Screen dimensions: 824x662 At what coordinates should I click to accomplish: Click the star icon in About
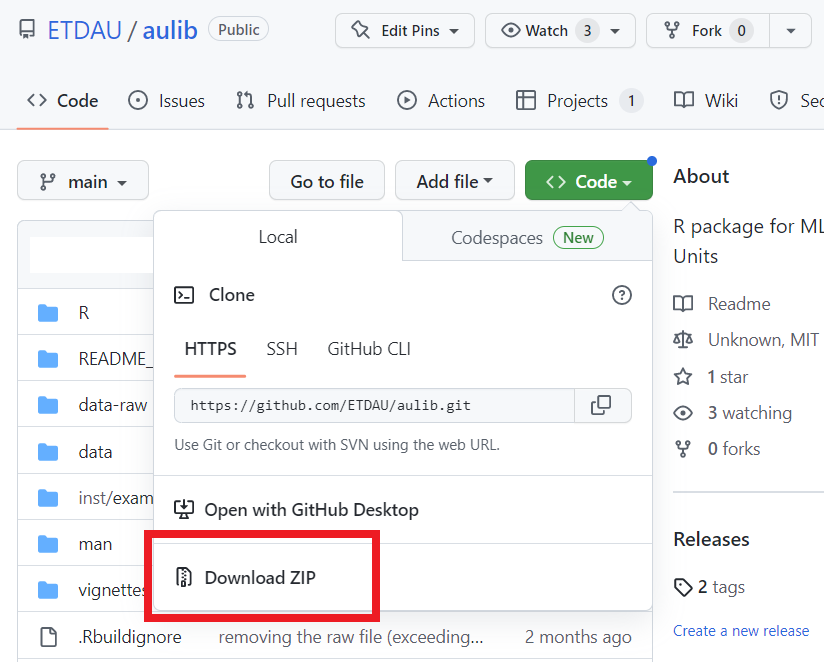683,376
